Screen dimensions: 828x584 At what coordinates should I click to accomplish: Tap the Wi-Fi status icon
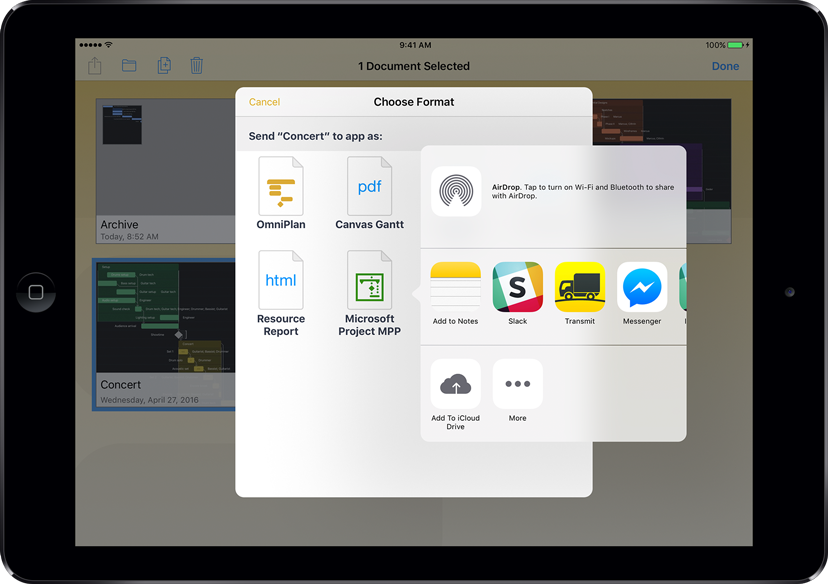(x=108, y=45)
